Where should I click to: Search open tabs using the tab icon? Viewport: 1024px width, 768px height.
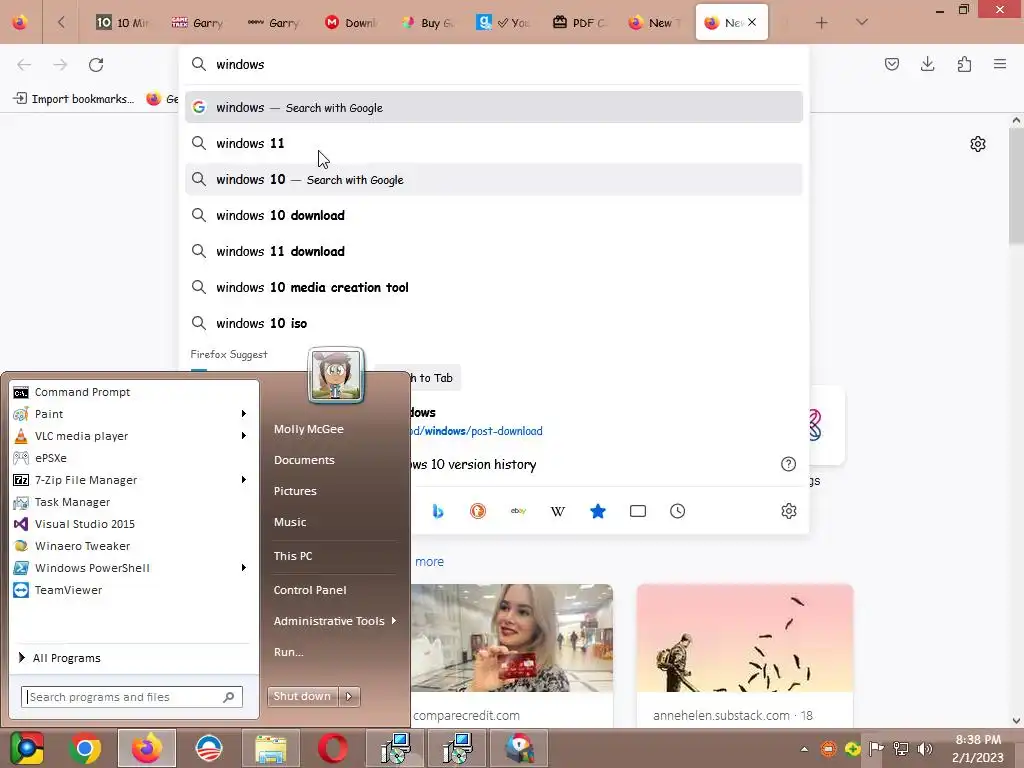tap(637, 511)
